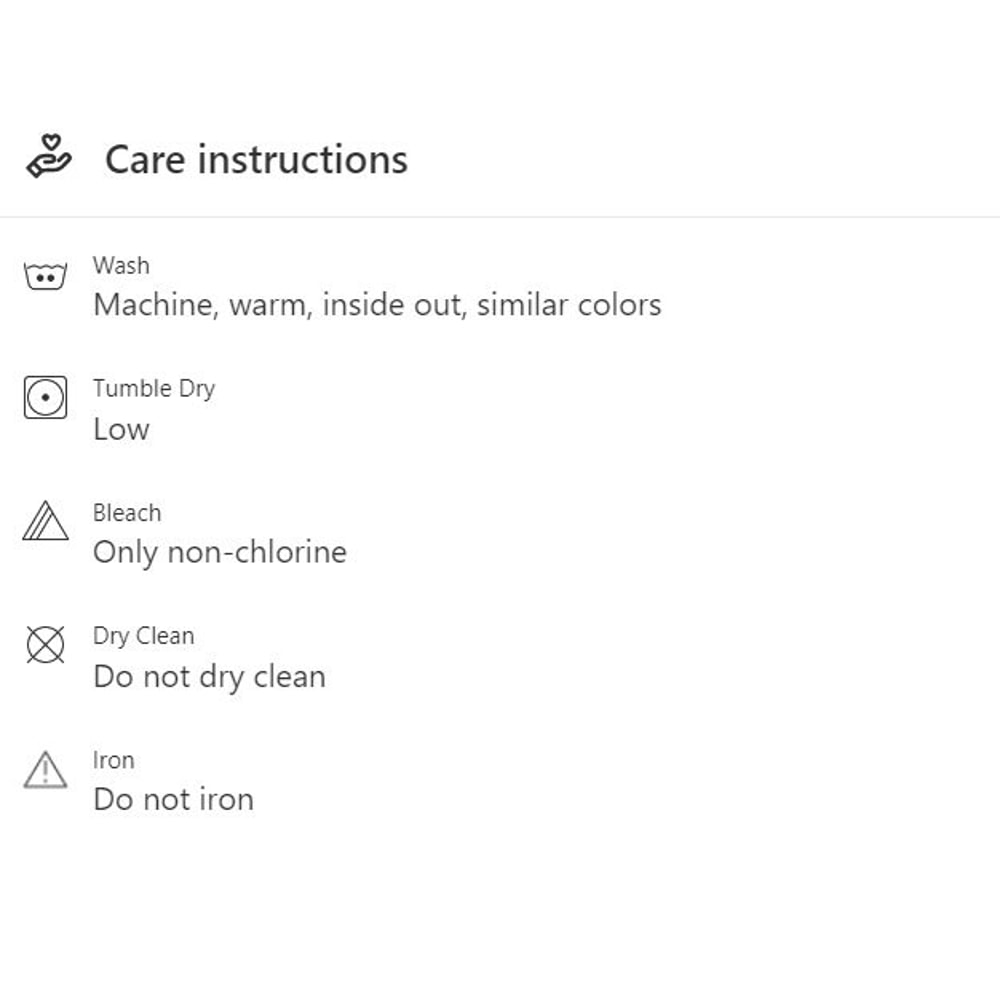1000x1000 pixels.
Task: Click the "Care instructions" heading
Action: 256,160
